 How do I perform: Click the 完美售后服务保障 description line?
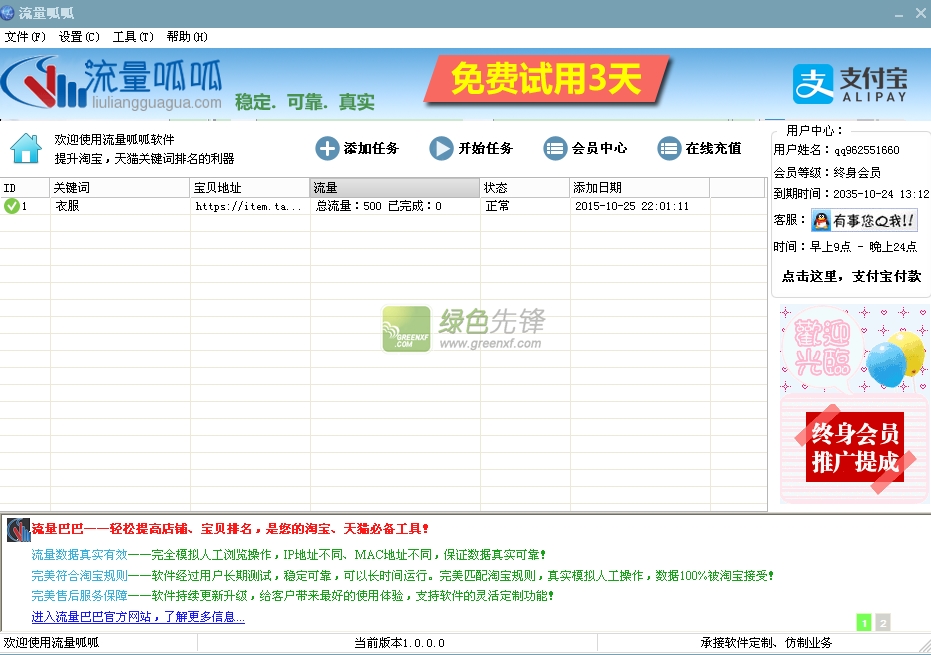tap(292, 596)
